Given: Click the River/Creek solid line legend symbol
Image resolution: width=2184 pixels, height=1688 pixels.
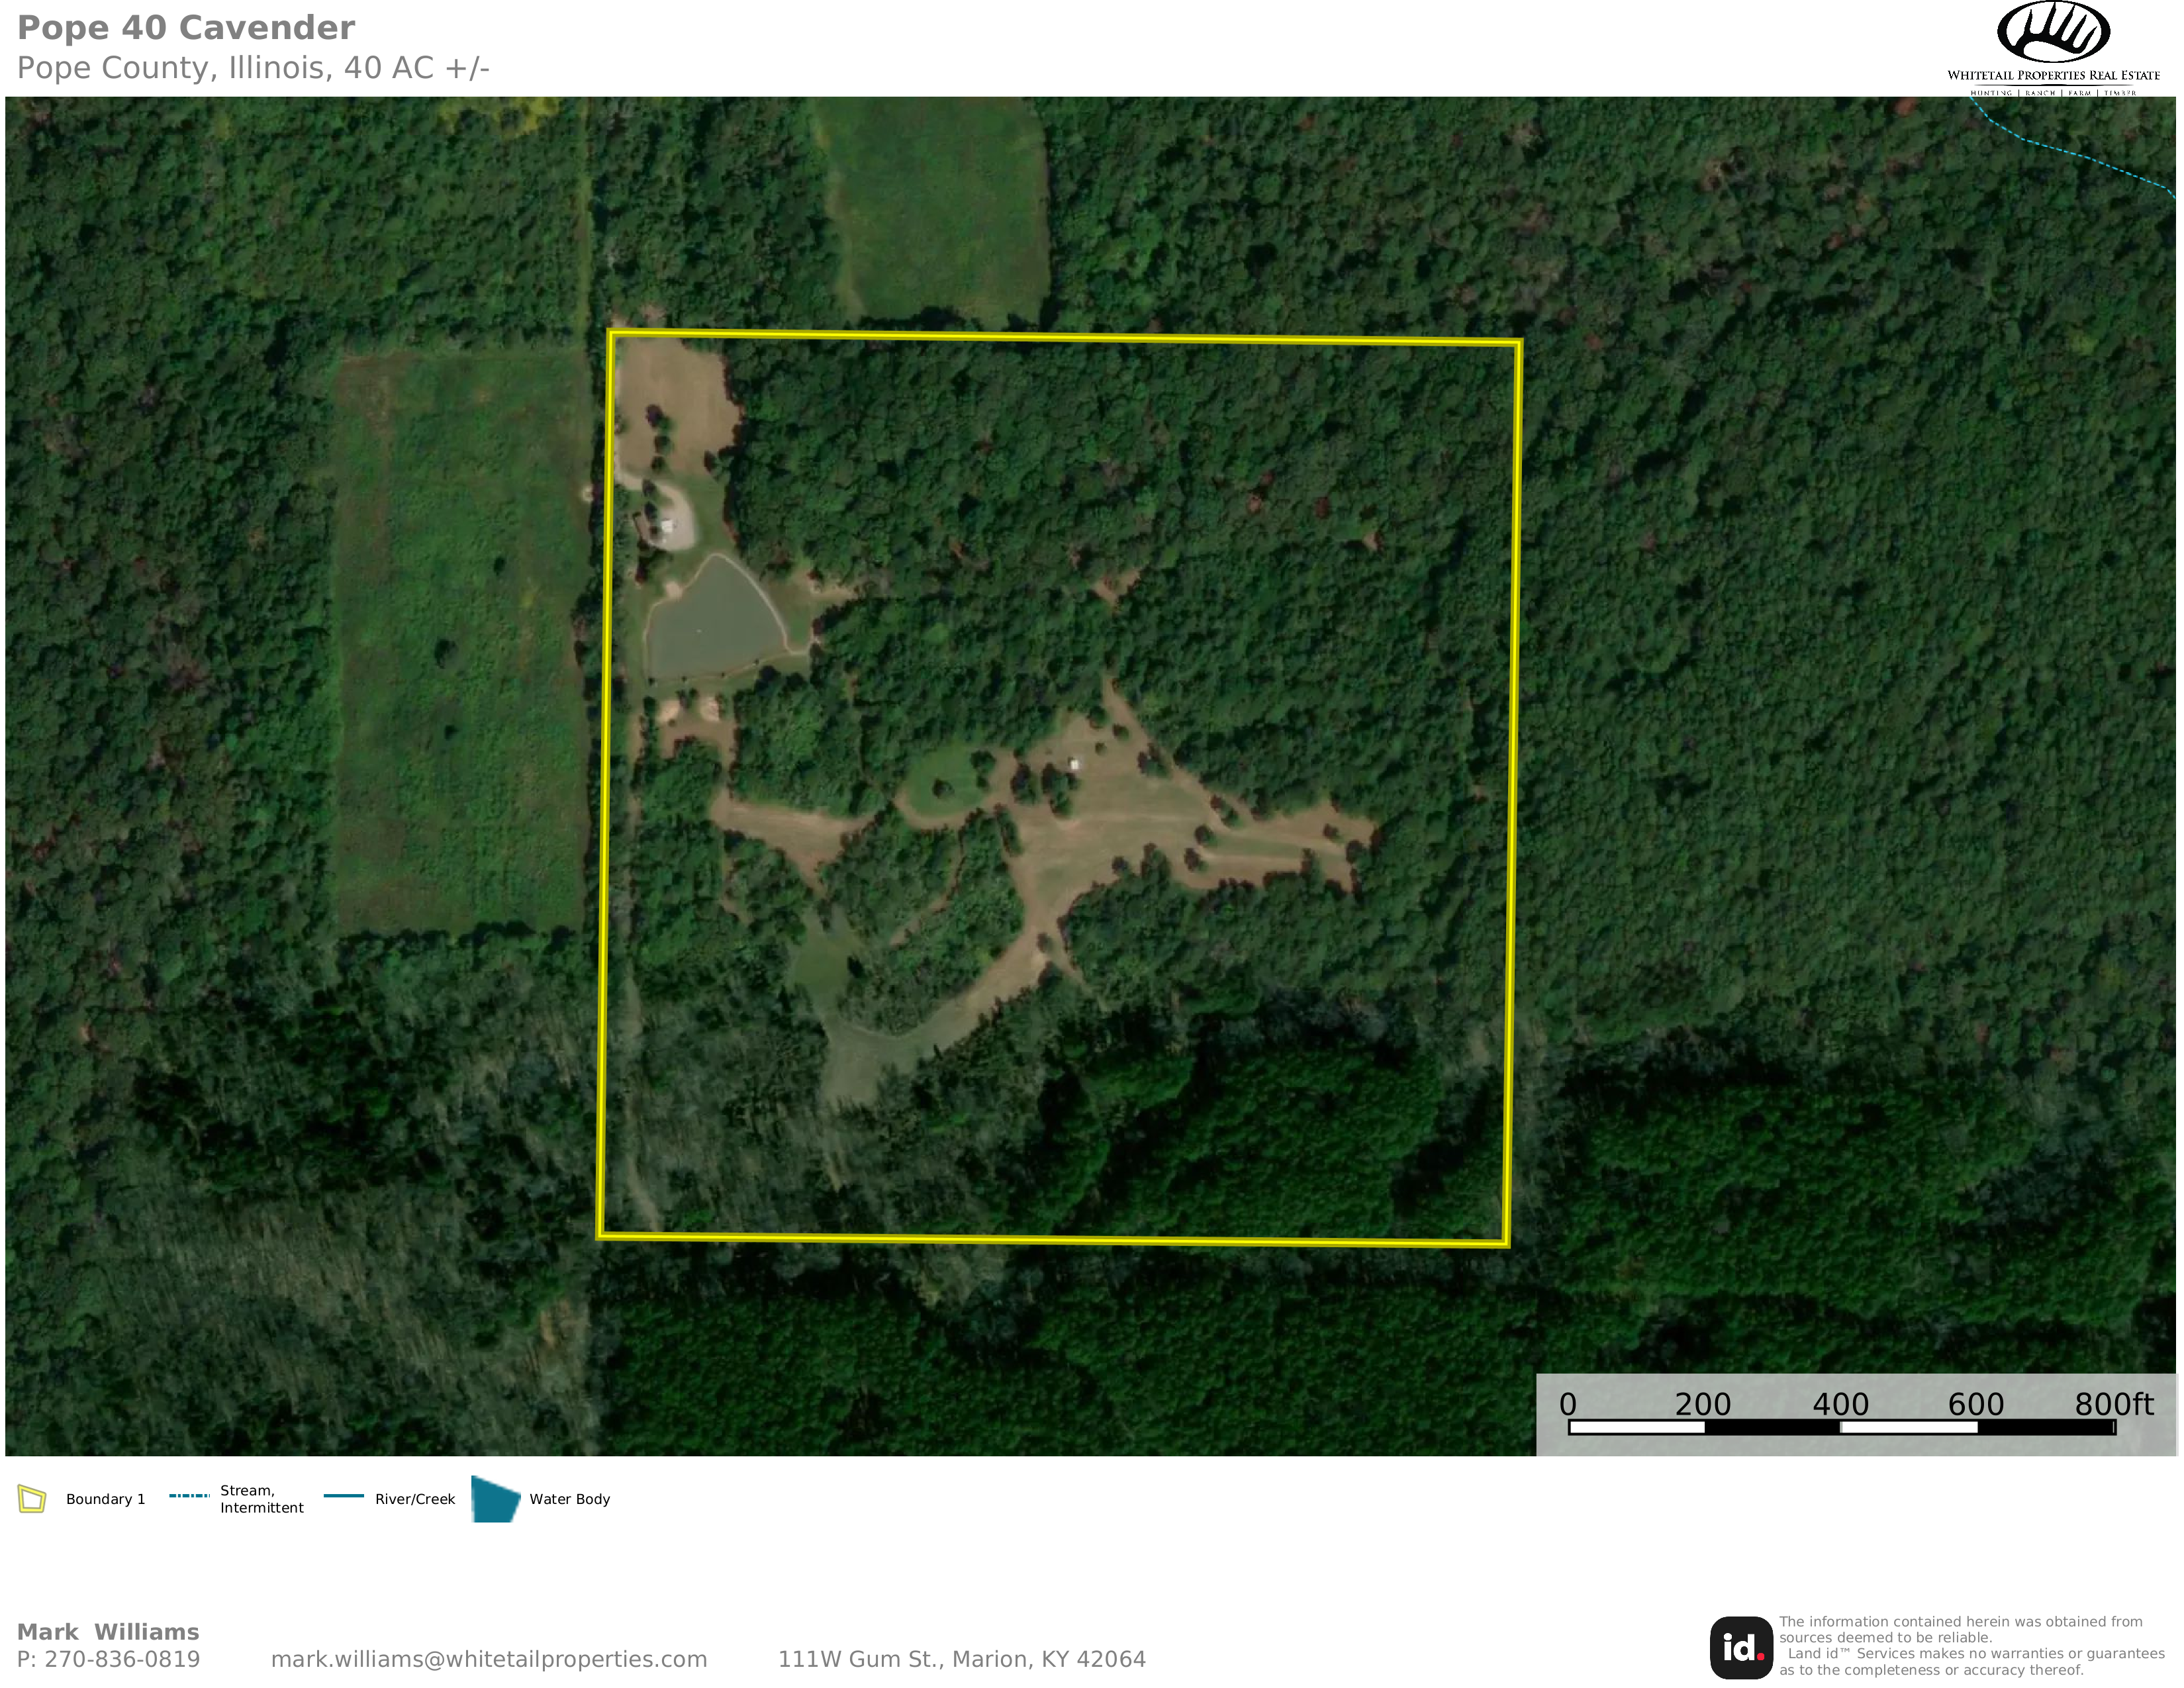Looking at the screenshot, I should coord(343,1496).
